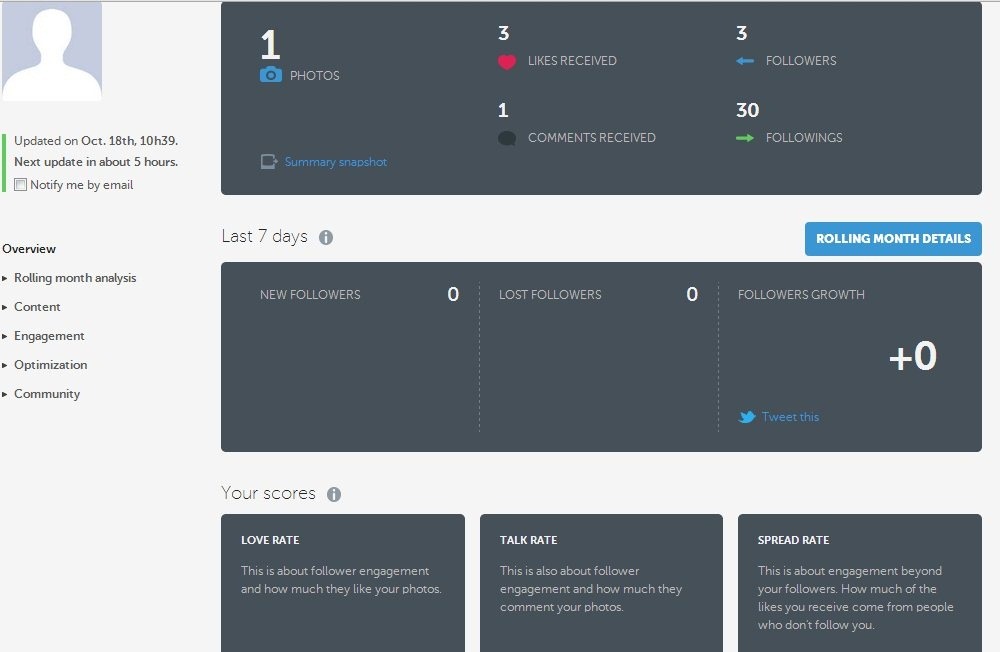Screen dimensions: 1000x652
Task: Click the Twitter bird icon
Action: tap(747, 417)
